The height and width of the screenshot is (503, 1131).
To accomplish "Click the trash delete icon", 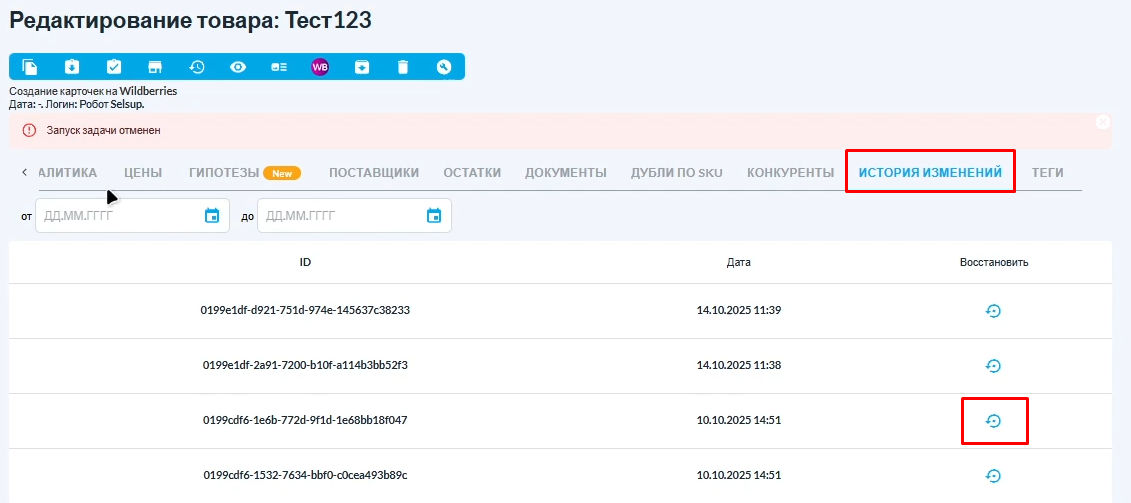I will pyautogui.click(x=403, y=67).
